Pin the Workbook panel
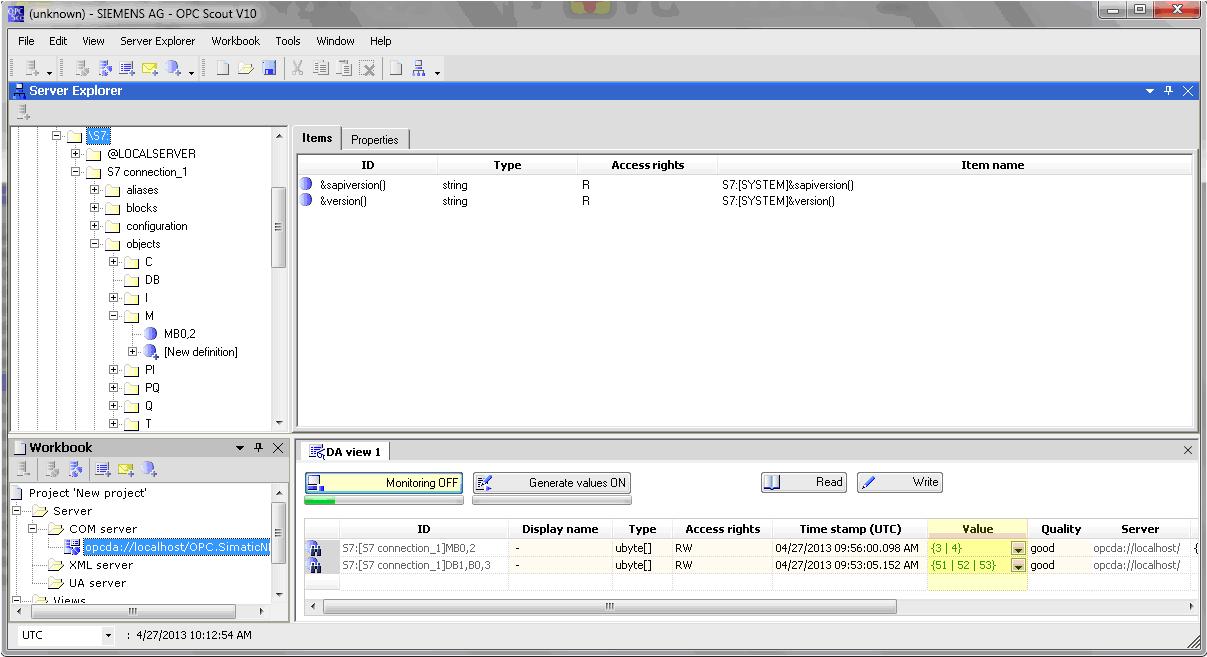The height and width of the screenshot is (657, 1207). click(258, 448)
